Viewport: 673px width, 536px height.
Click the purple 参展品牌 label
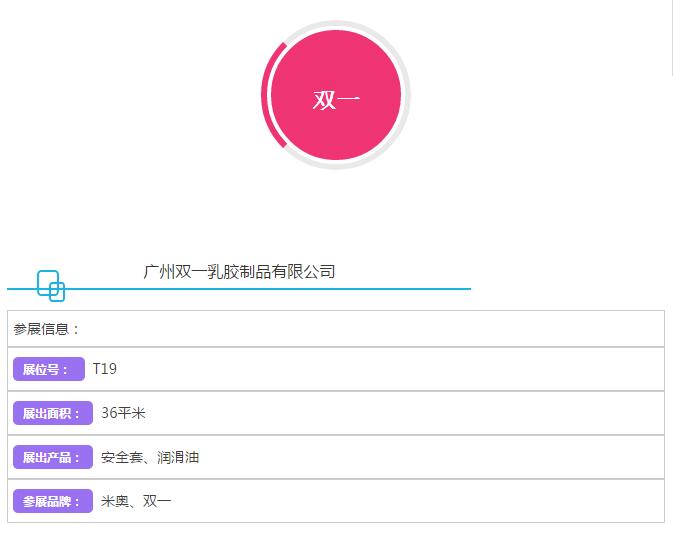tap(51, 501)
